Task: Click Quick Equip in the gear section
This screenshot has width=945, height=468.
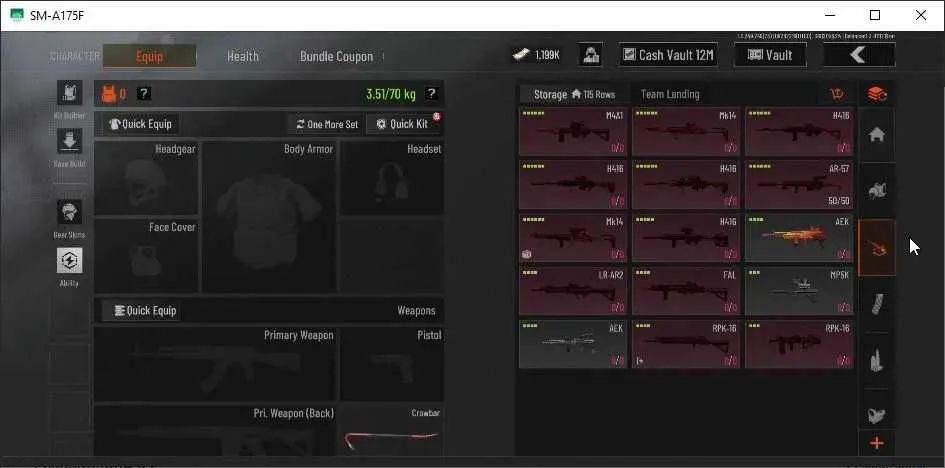Action: coord(140,124)
